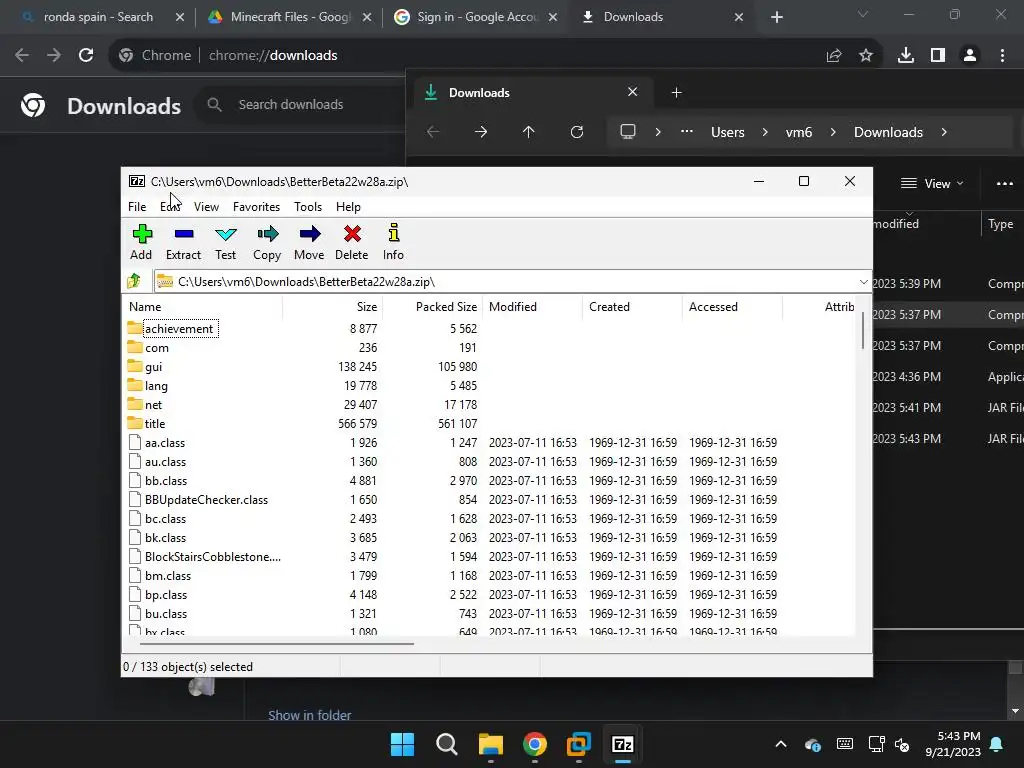The width and height of the screenshot is (1024, 768).
Task: Open the File Explorer View dropdown
Action: pyautogui.click(x=932, y=184)
